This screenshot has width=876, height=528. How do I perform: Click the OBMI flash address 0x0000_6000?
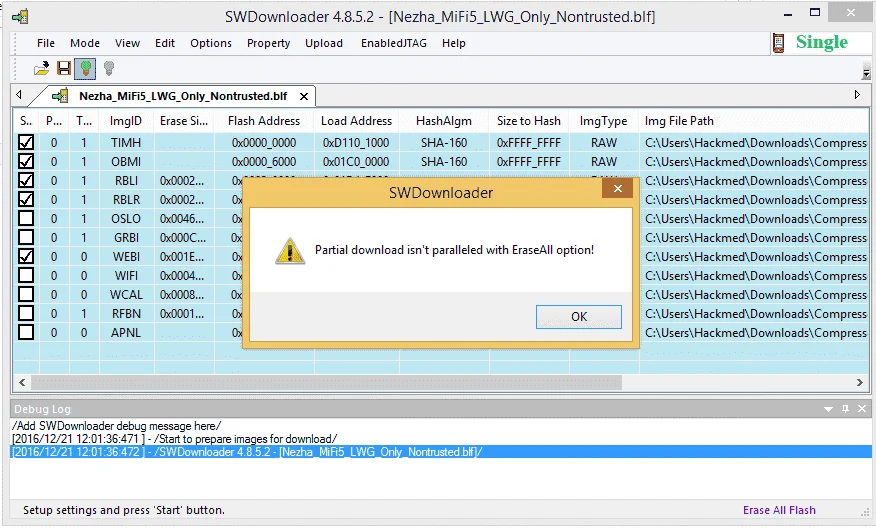(x=264, y=161)
